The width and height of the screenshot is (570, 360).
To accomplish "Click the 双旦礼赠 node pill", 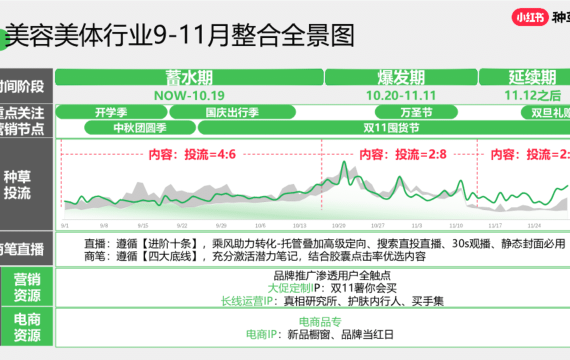I will pyautogui.click(x=546, y=112).
